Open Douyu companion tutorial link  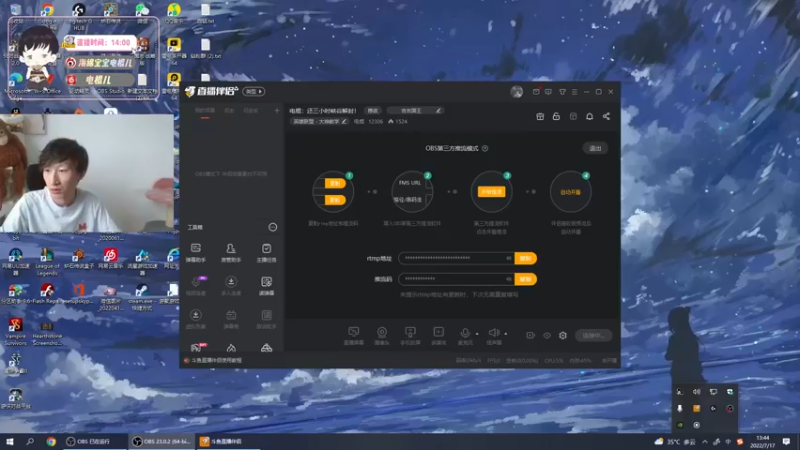[216, 360]
